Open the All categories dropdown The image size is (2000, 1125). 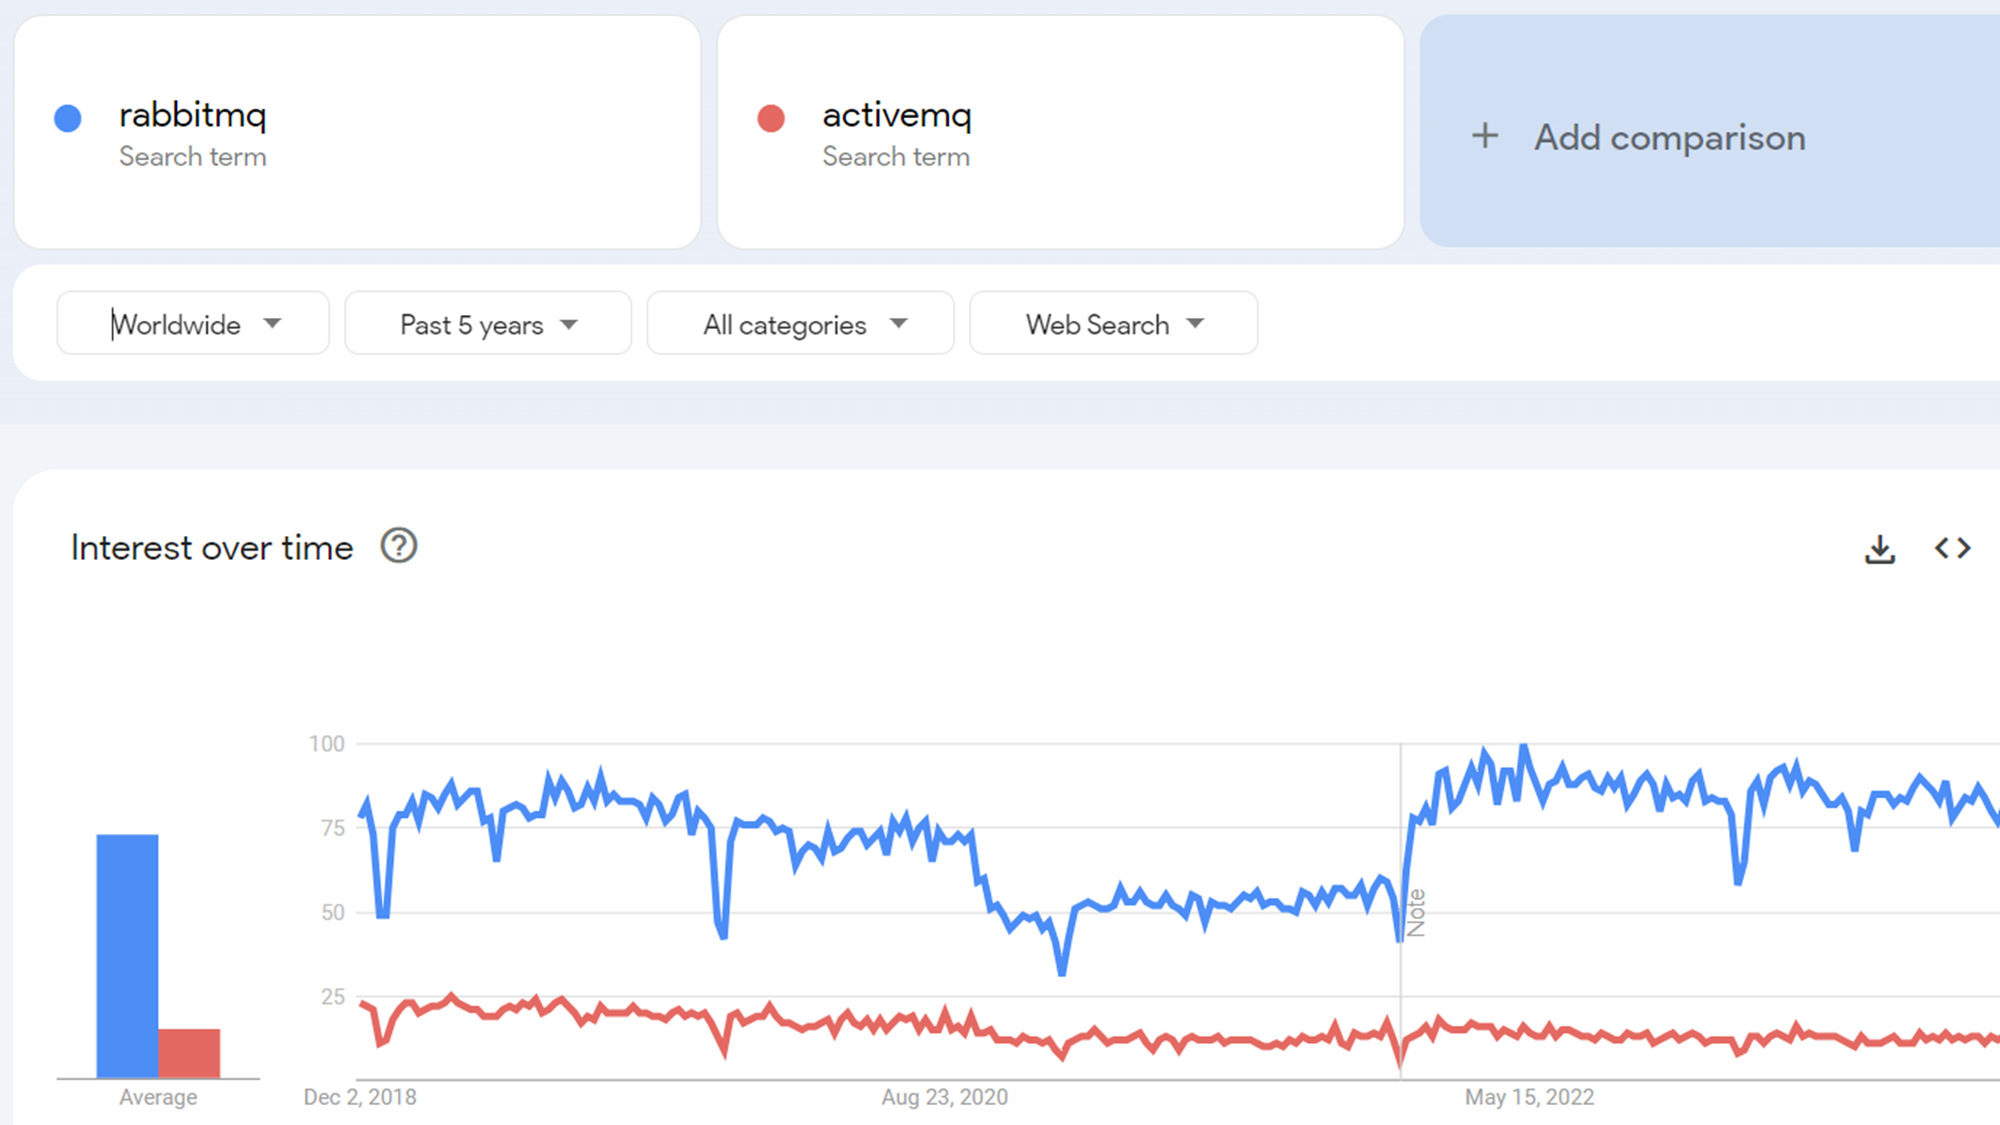(800, 324)
